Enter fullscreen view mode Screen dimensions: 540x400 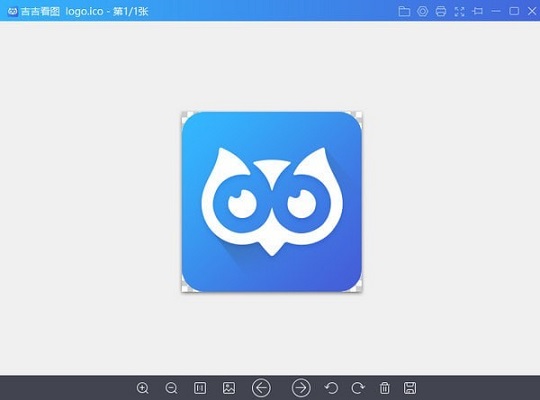(x=459, y=11)
